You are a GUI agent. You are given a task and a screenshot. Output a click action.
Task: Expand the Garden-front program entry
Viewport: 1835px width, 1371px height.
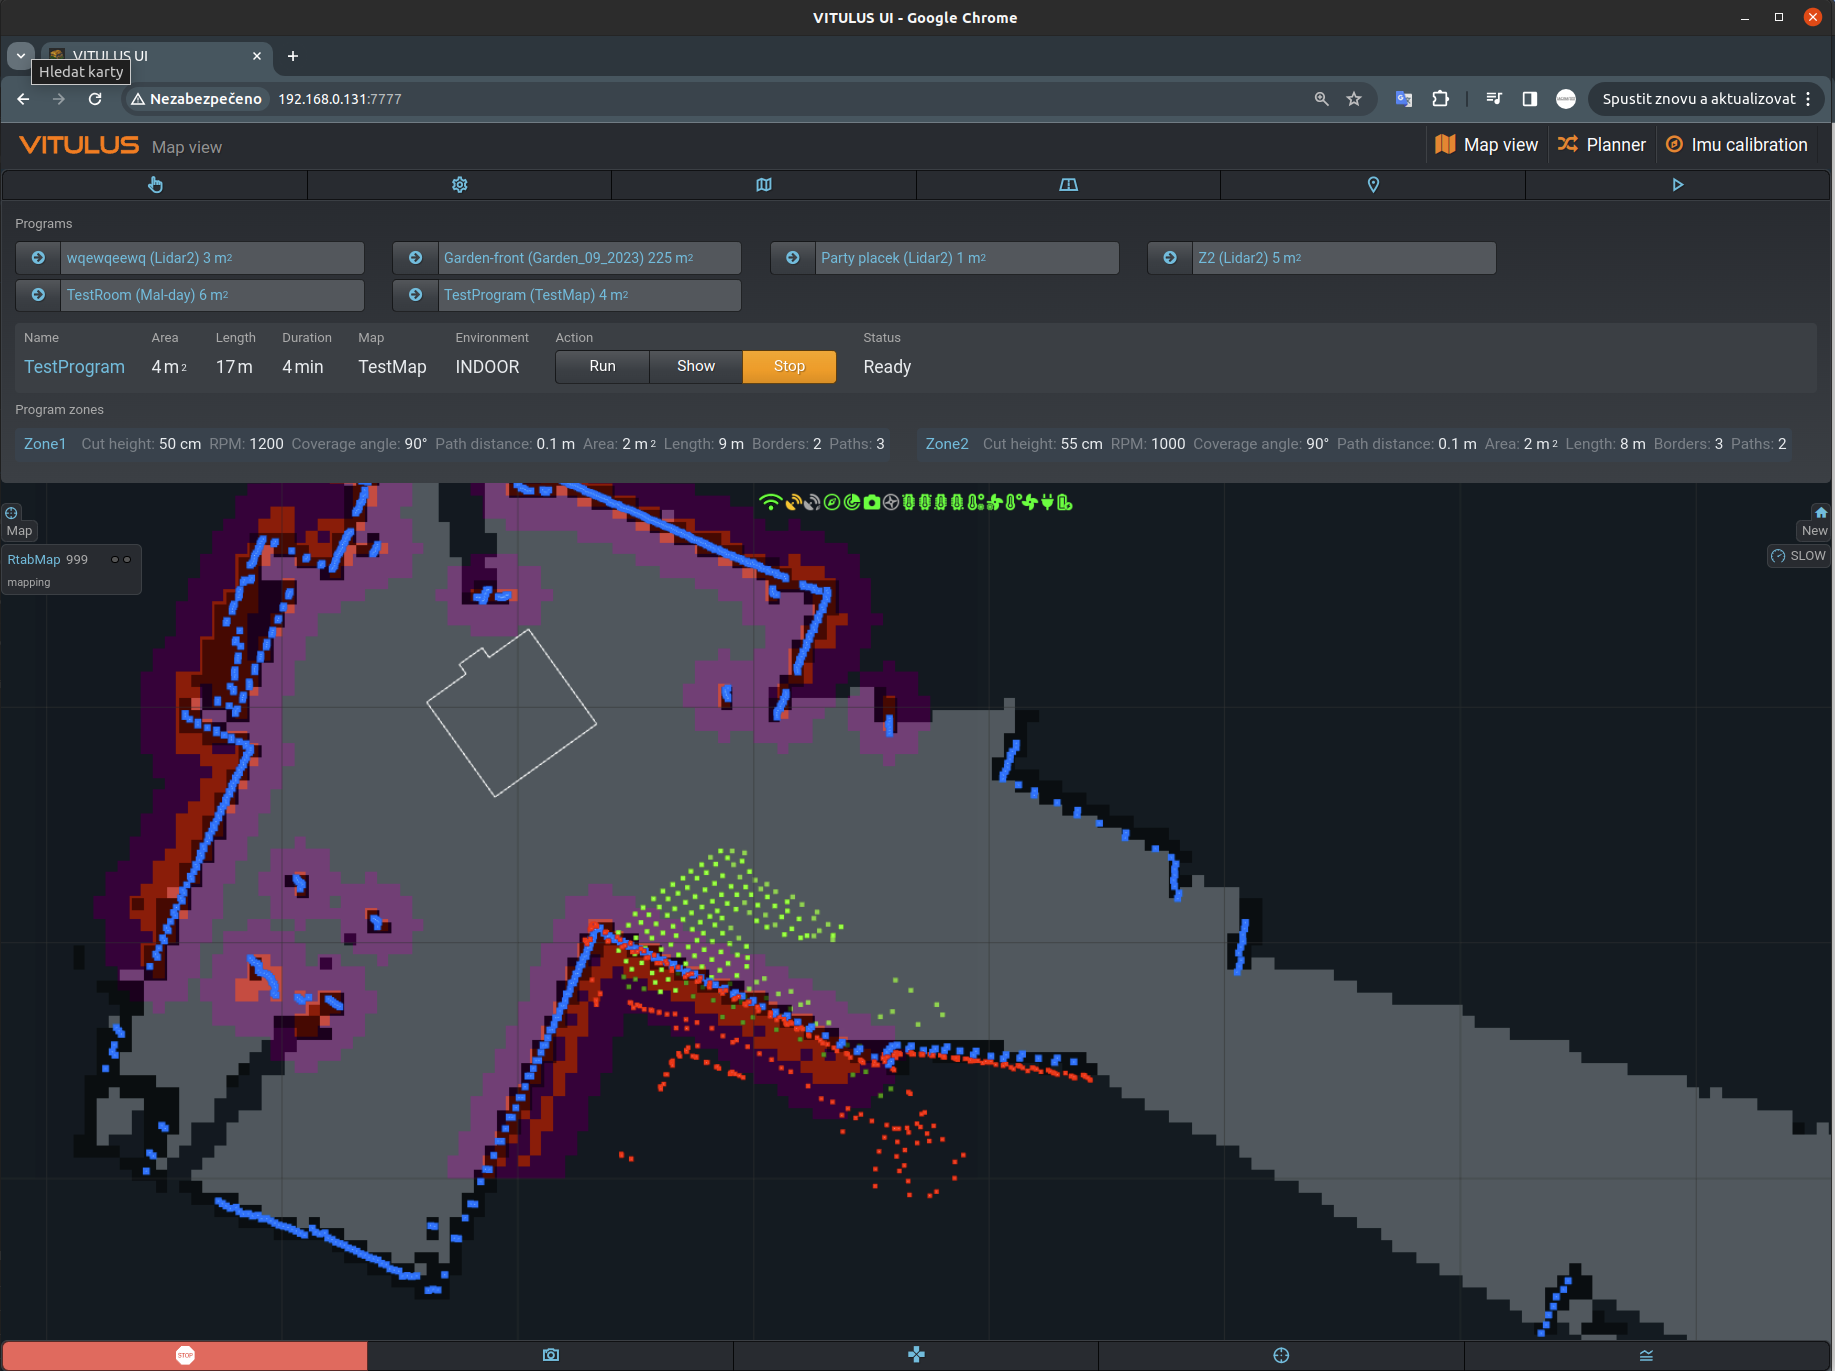pyautogui.click(x=416, y=258)
